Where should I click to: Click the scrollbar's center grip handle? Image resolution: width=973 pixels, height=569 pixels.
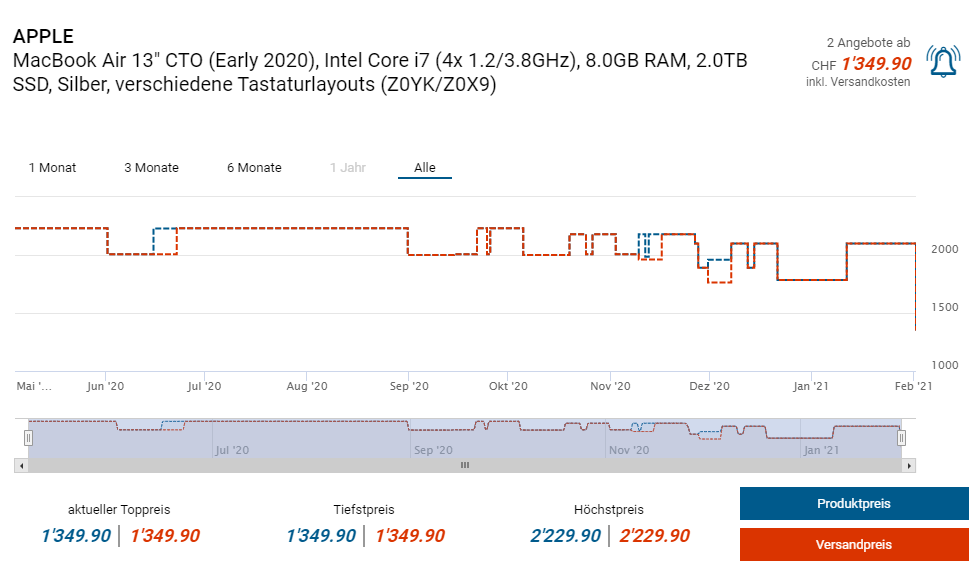click(464, 465)
